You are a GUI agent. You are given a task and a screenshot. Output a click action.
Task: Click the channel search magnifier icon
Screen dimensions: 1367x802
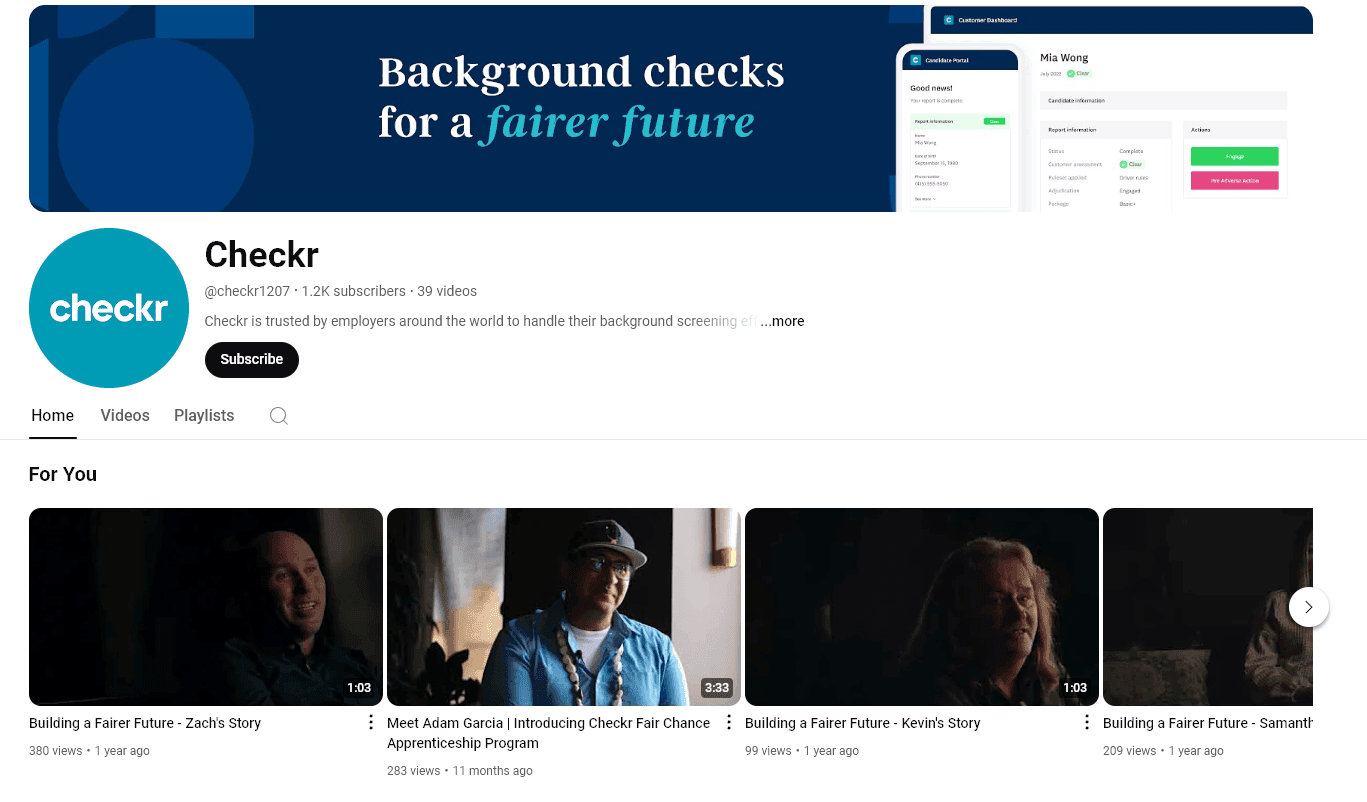point(279,416)
